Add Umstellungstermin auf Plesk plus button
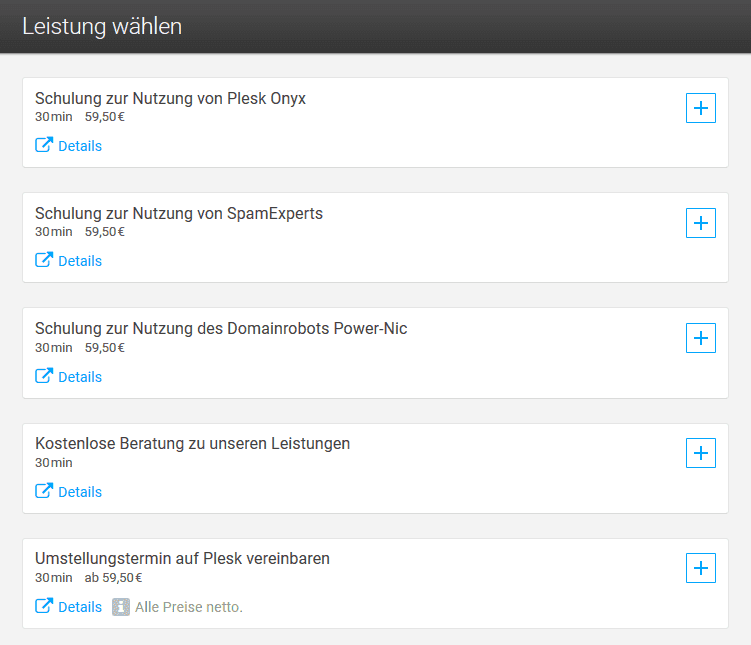The width and height of the screenshot is (751, 645). click(x=701, y=568)
